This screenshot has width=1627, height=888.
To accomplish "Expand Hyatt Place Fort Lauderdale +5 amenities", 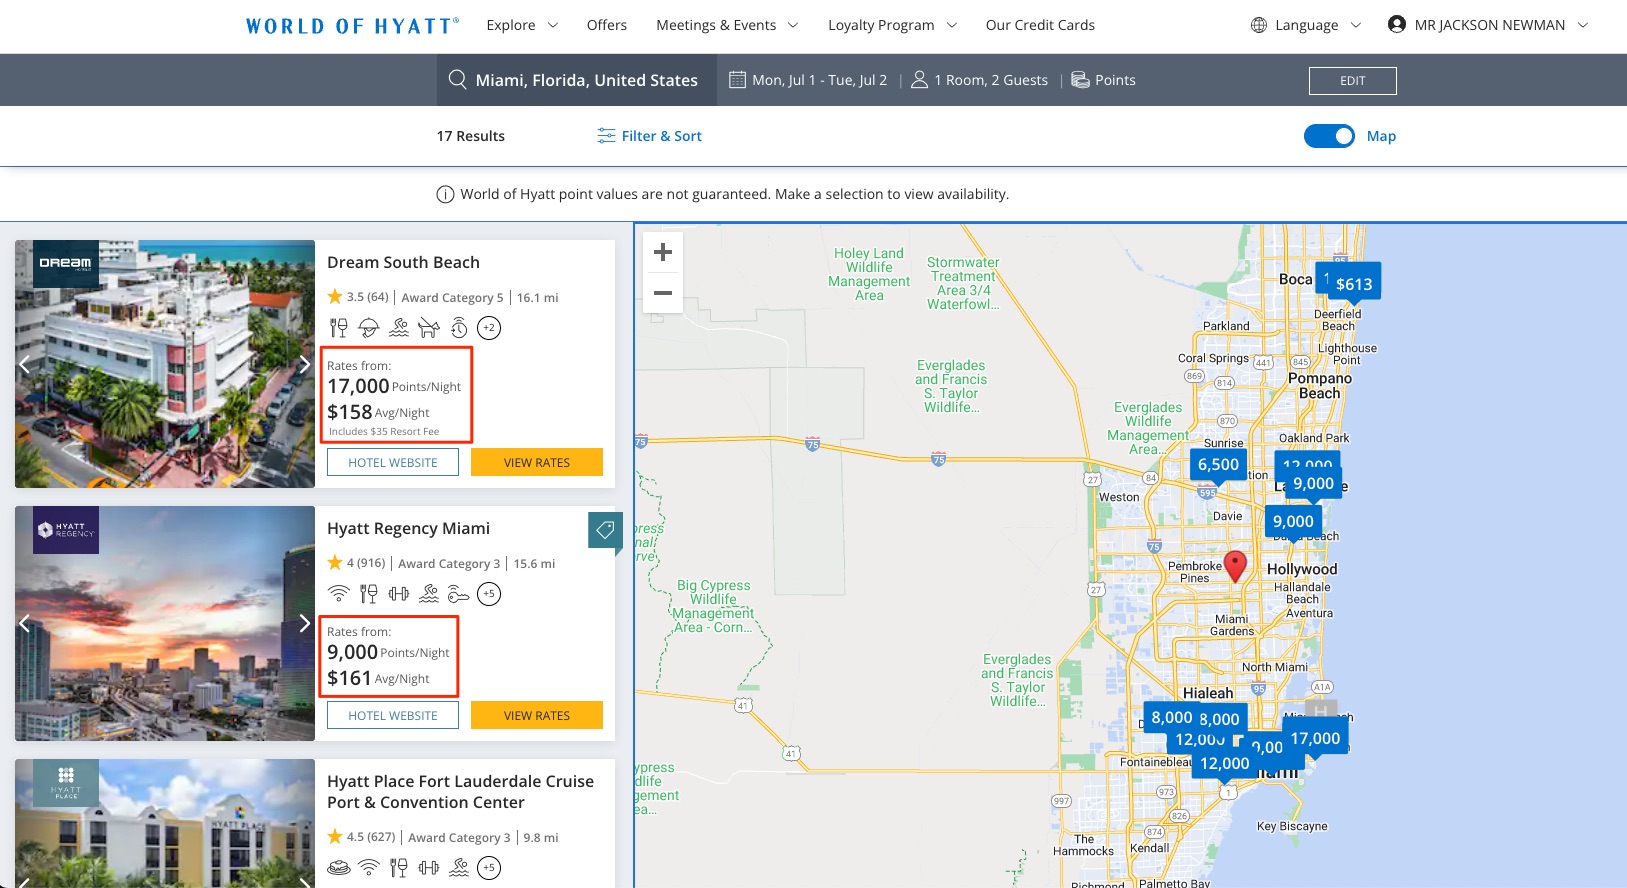I will (489, 867).
